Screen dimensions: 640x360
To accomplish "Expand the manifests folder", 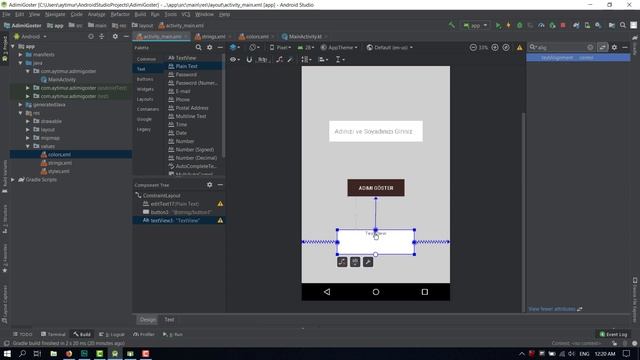I will click(20, 54).
